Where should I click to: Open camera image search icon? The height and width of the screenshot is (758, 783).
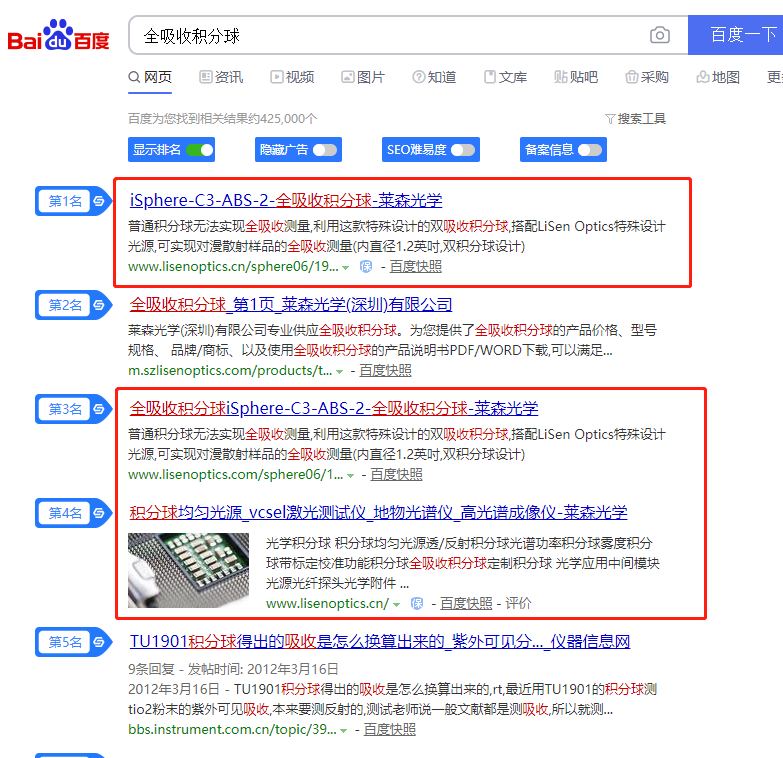(x=660, y=35)
